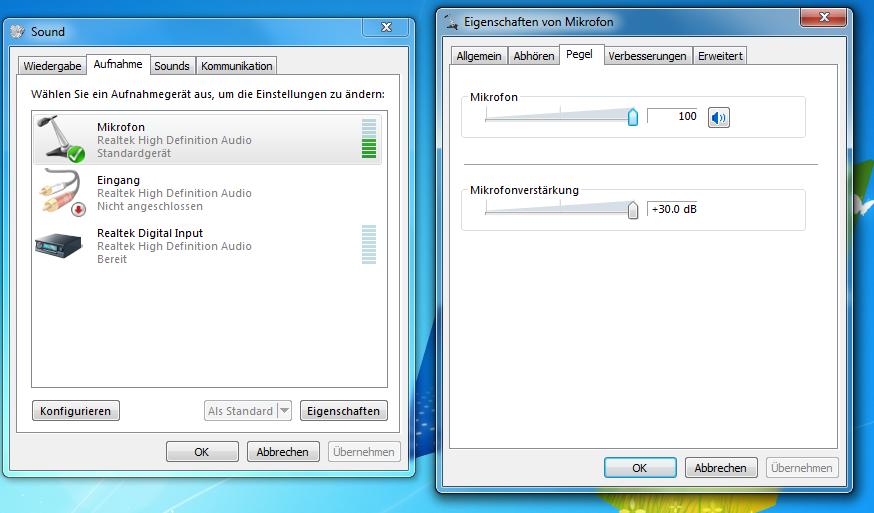Switch to the Kommunikation tab
This screenshot has height=513, width=874.
click(x=236, y=66)
